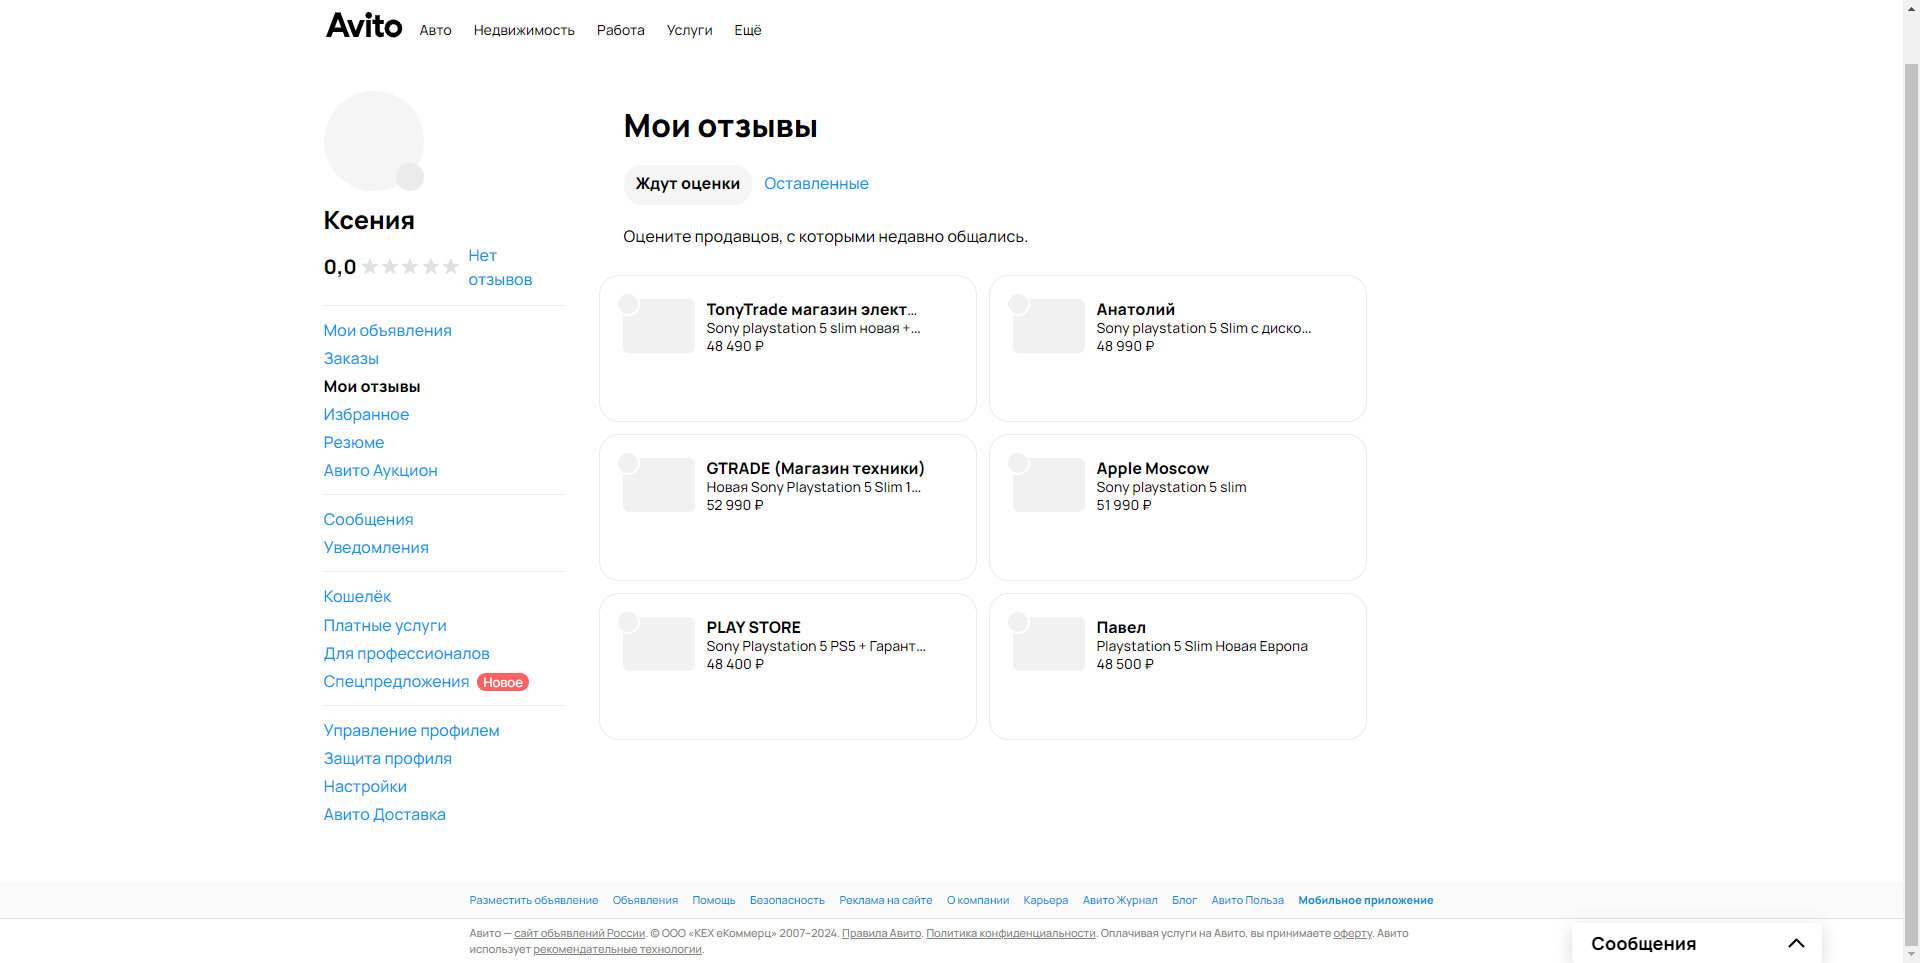Open Анатолий seller review card
1920x963 pixels.
1178,348
